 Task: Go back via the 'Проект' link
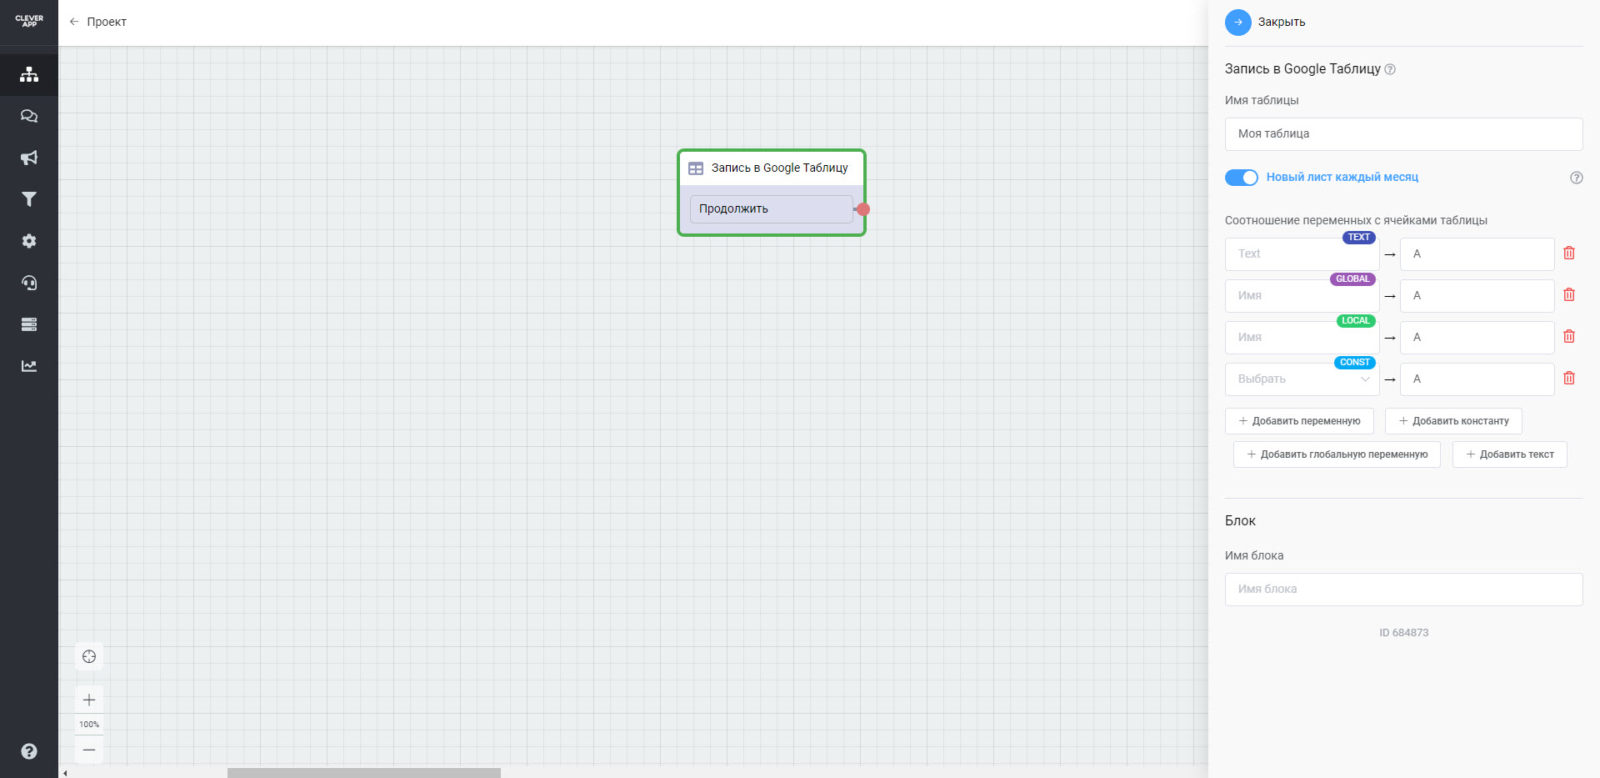tap(98, 22)
